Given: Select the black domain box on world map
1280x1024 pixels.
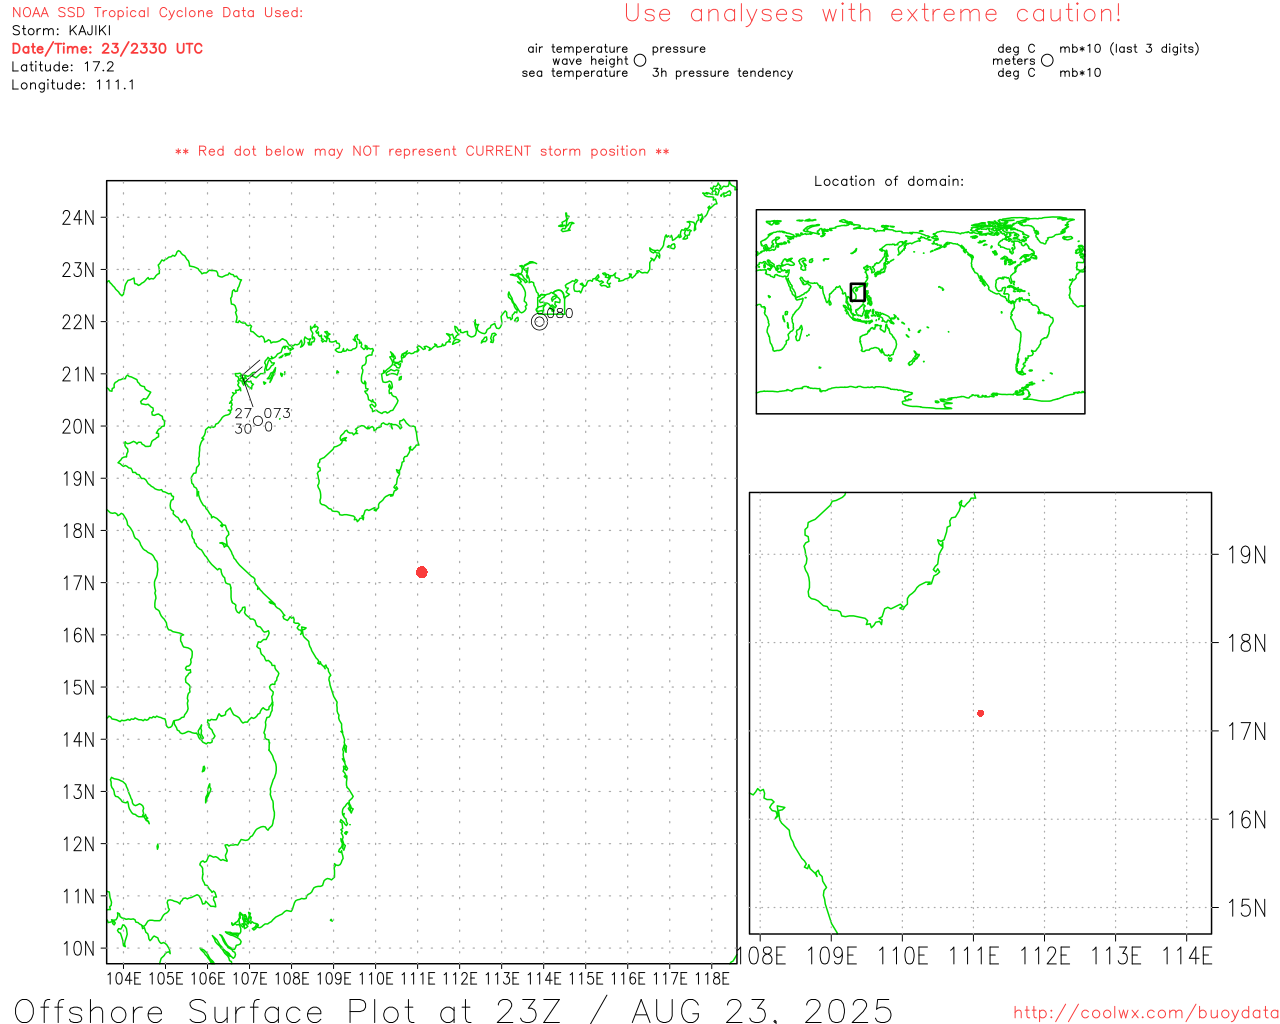Looking at the screenshot, I should point(857,292).
